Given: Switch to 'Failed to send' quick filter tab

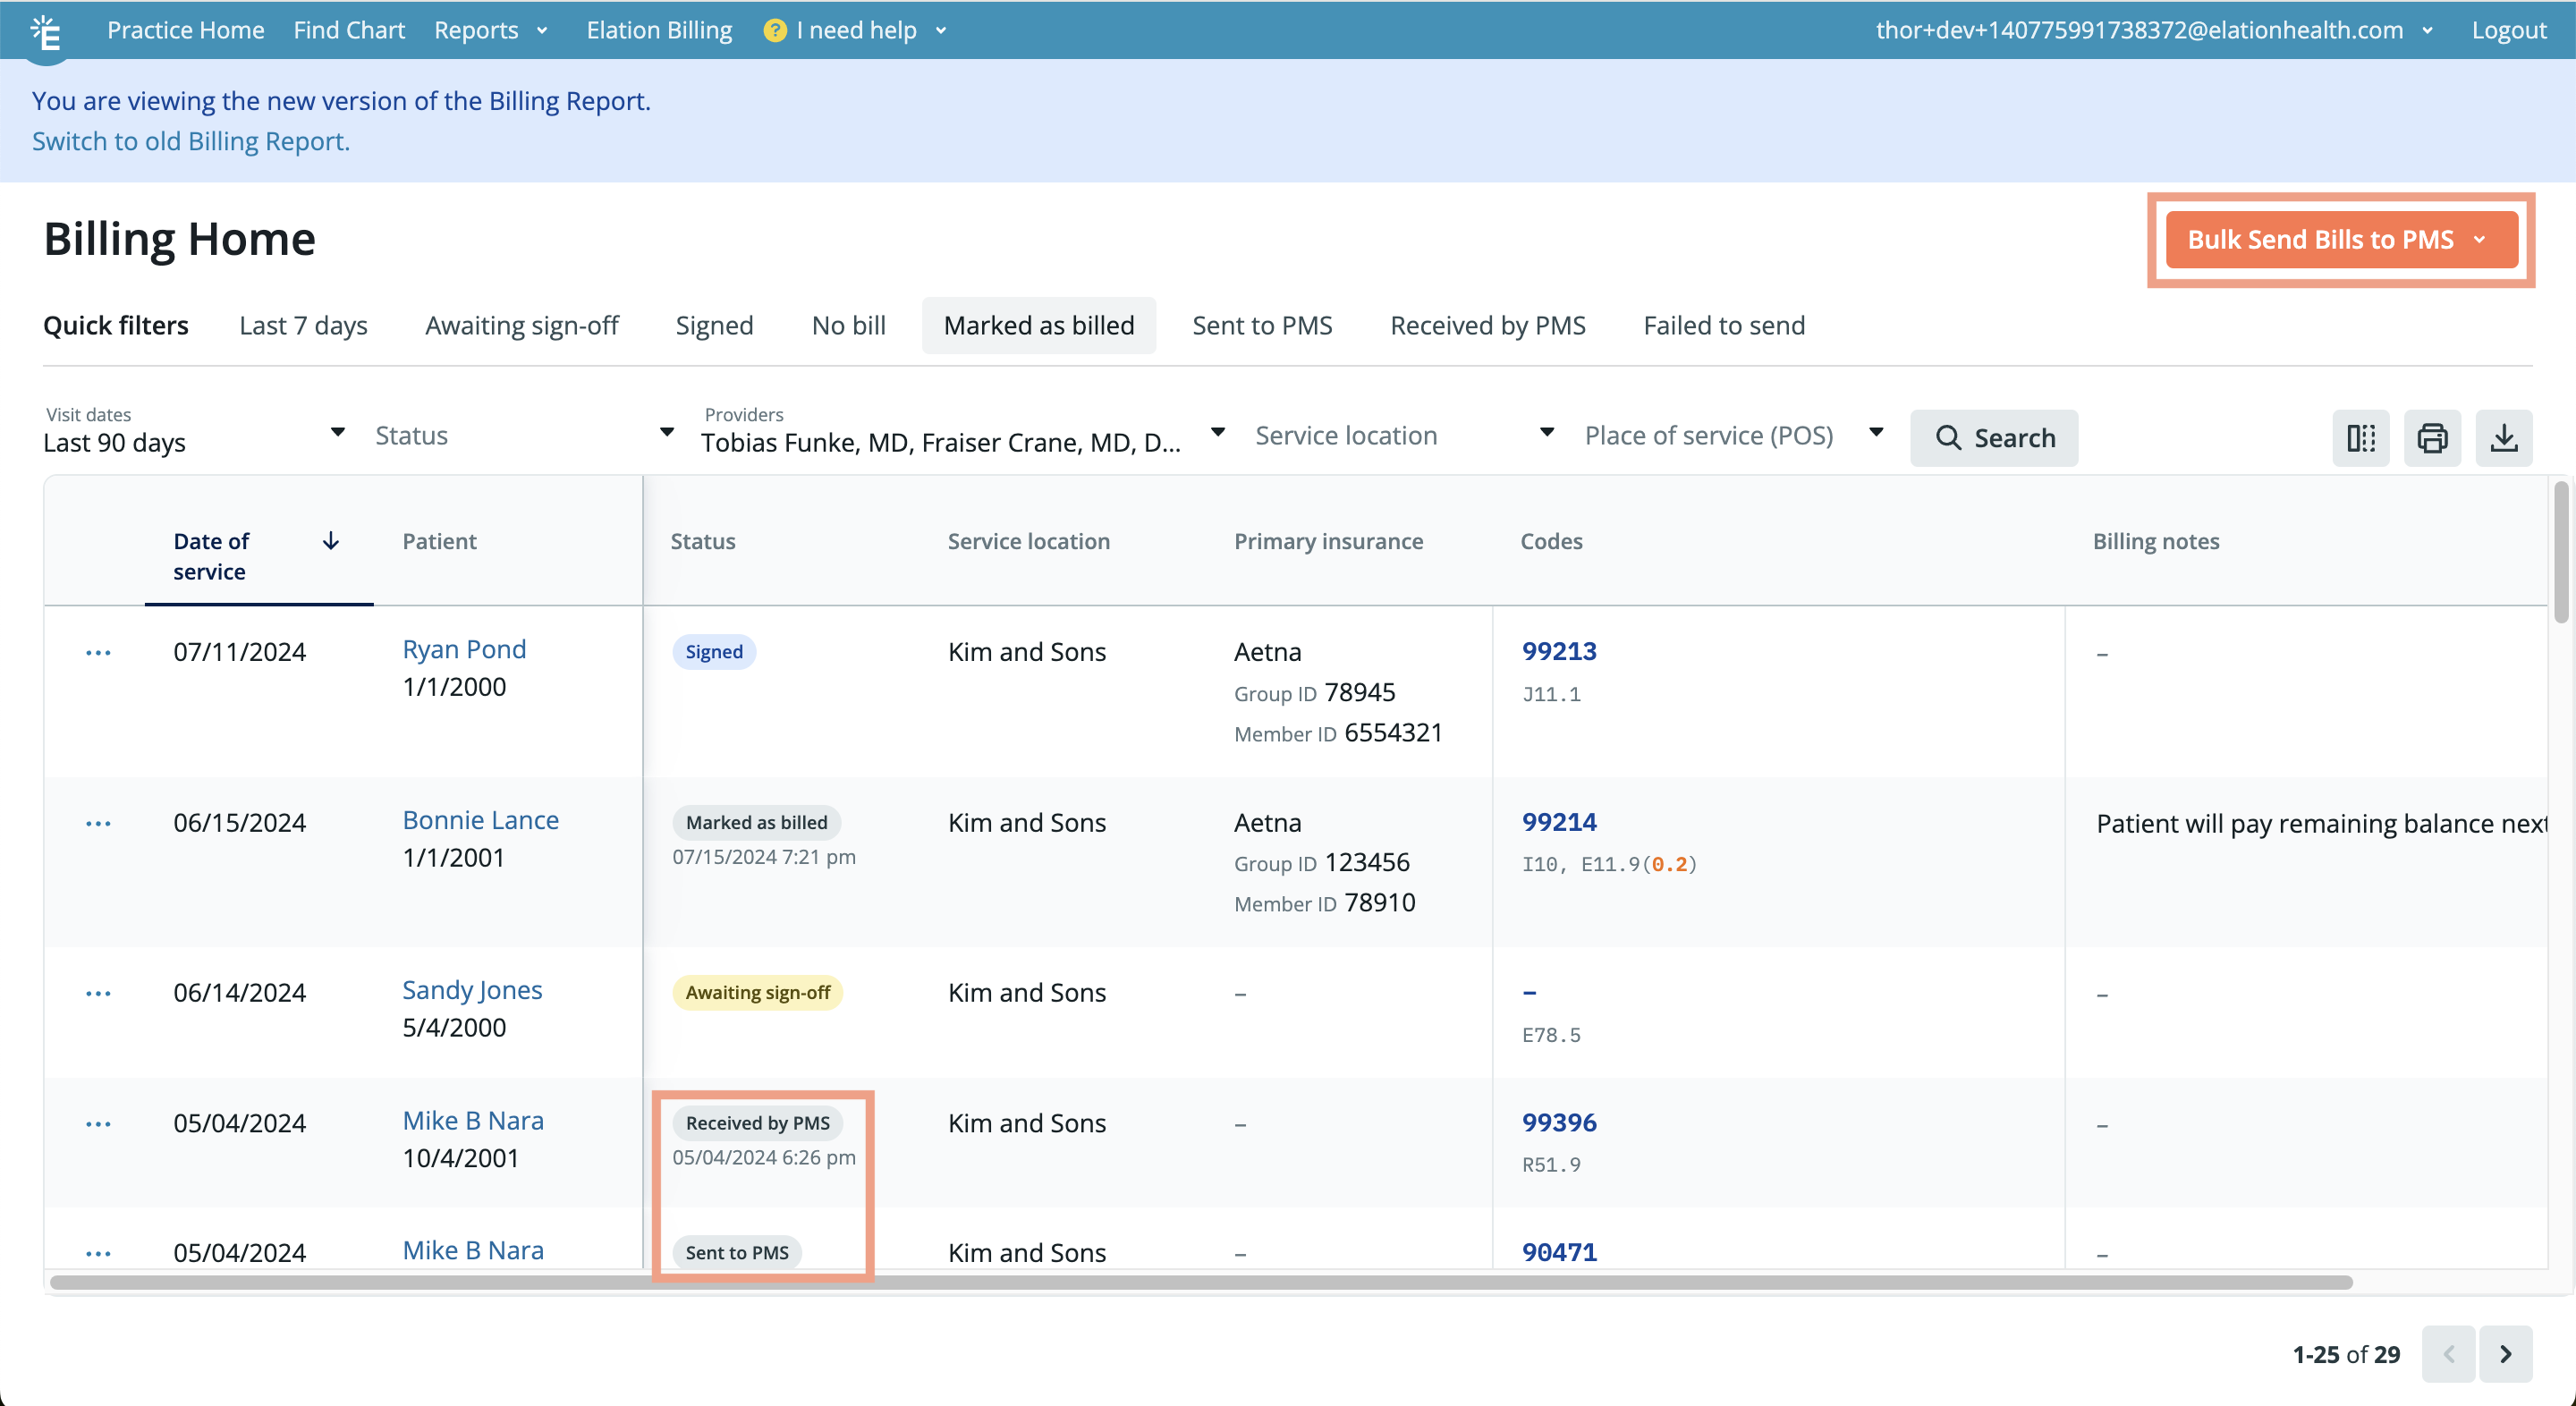Looking at the screenshot, I should 1724,326.
